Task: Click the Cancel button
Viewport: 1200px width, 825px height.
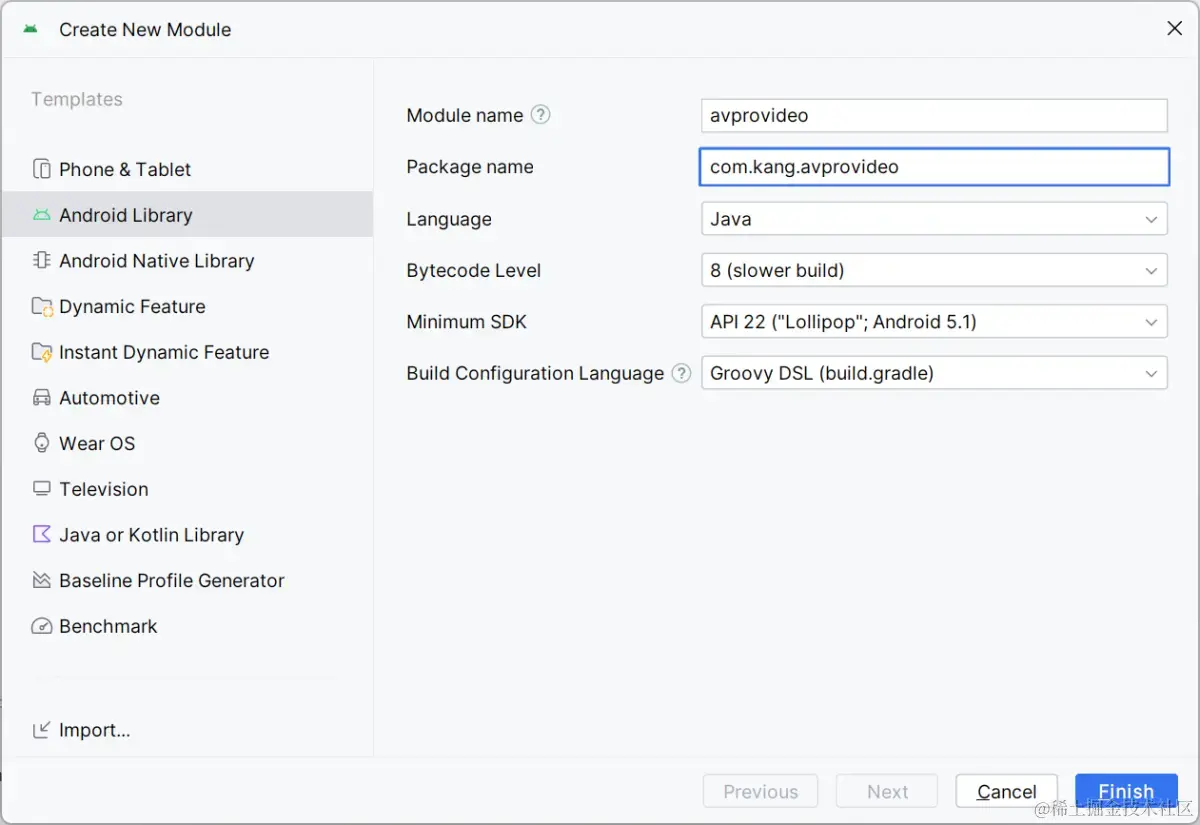Action: point(1006,791)
